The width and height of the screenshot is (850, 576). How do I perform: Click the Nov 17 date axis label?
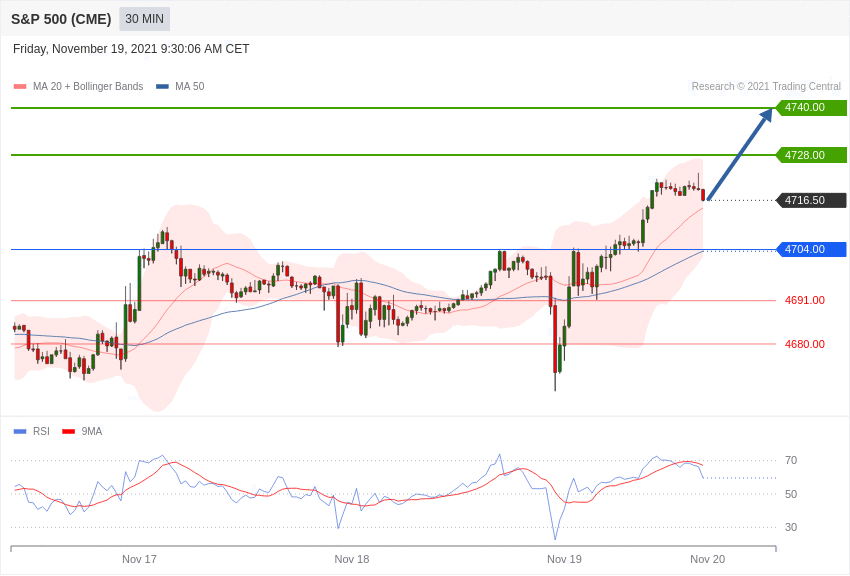click(139, 559)
